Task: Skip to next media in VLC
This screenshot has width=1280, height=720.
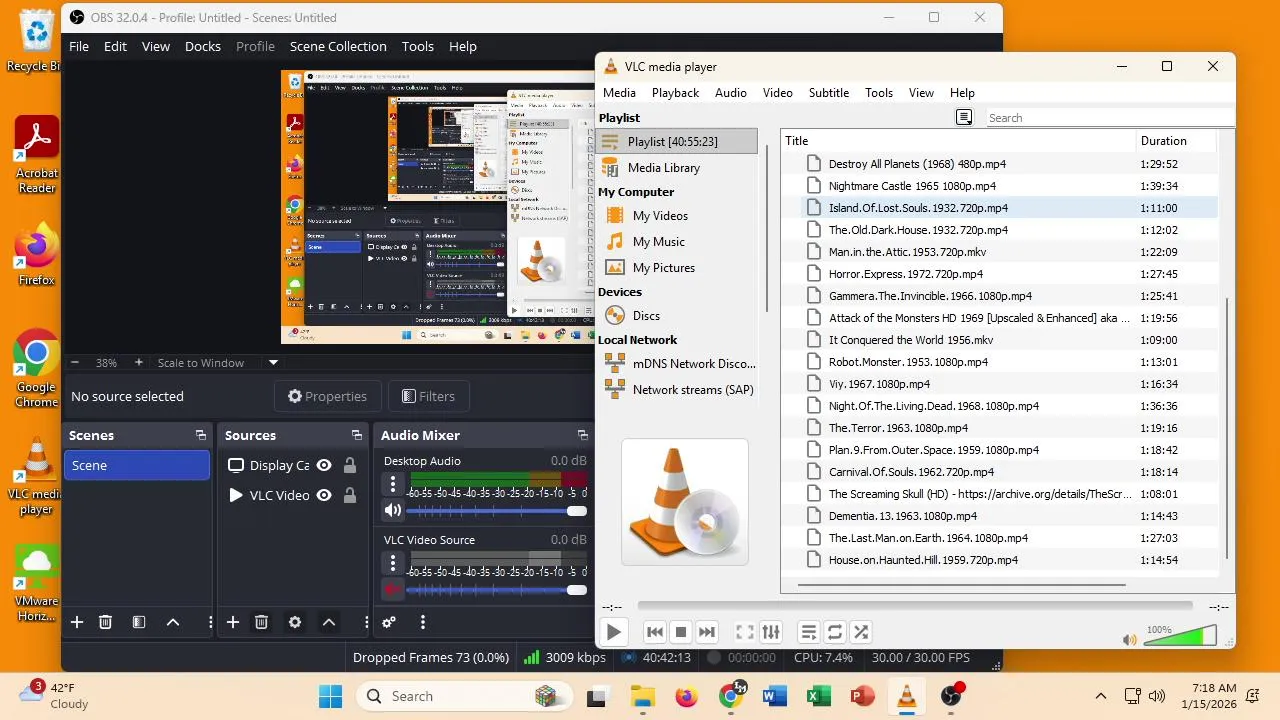Action: point(707,632)
